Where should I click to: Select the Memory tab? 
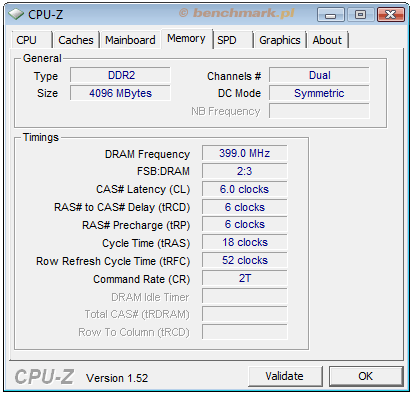[186, 39]
